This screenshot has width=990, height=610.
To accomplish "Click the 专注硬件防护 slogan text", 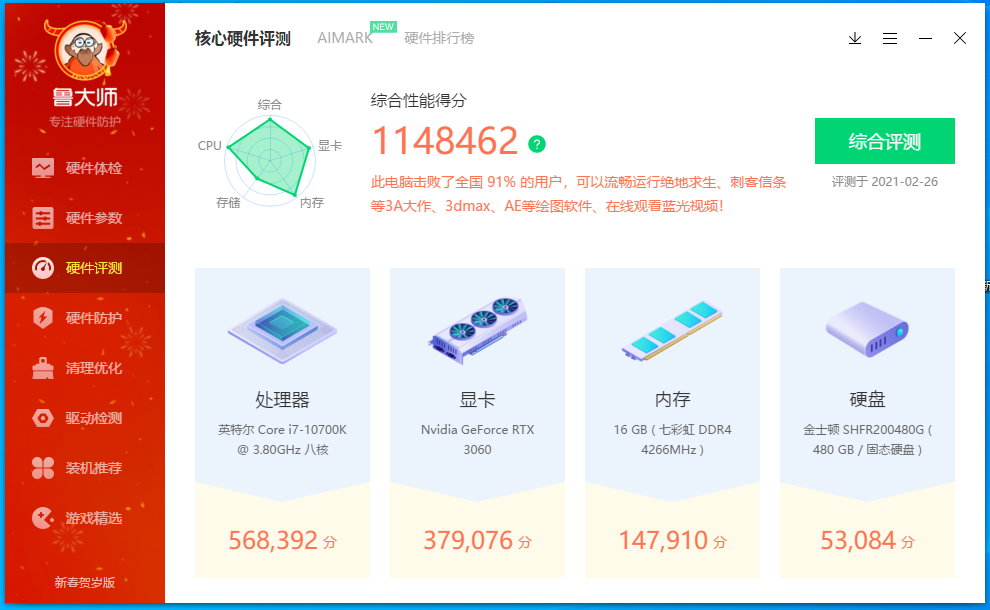I will click(85, 122).
